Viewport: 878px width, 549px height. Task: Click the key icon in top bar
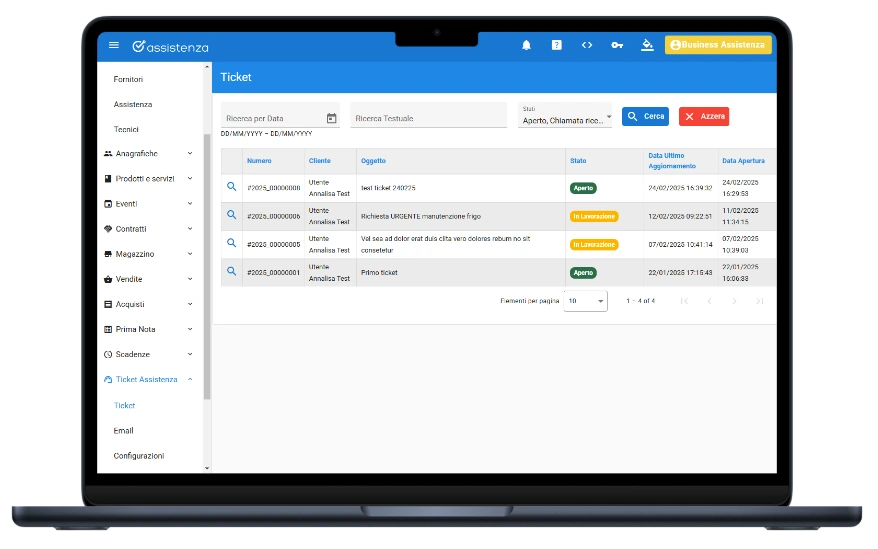point(617,45)
